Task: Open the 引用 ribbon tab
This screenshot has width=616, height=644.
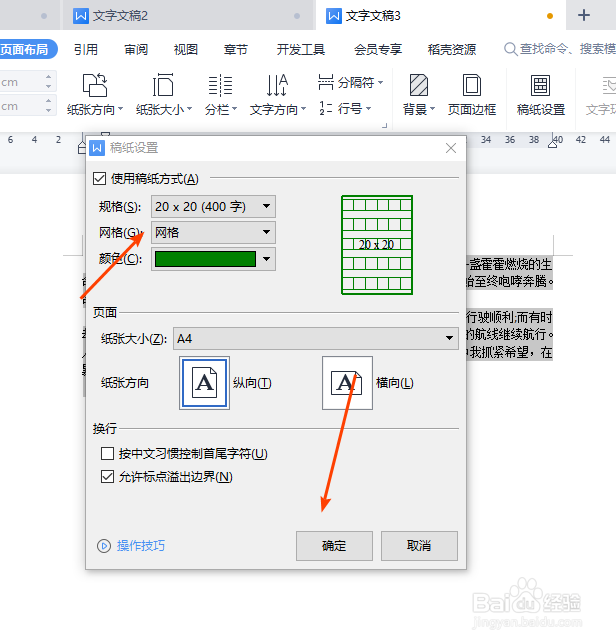Action: [x=86, y=49]
